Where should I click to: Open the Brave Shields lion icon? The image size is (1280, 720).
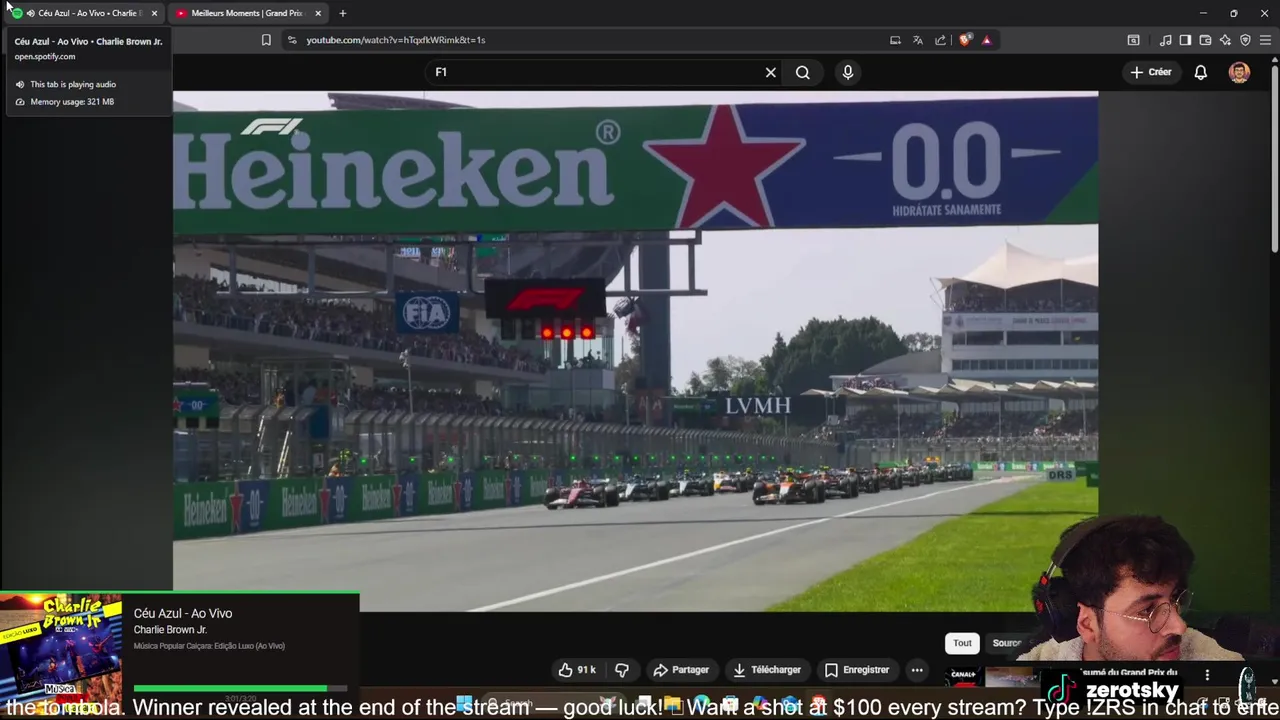click(965, 40)
